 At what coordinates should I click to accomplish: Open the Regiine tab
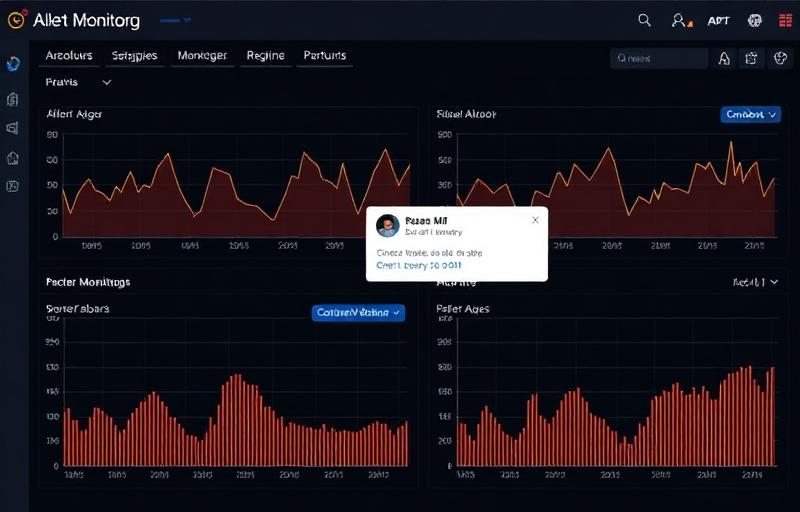(x=265, y=56)
